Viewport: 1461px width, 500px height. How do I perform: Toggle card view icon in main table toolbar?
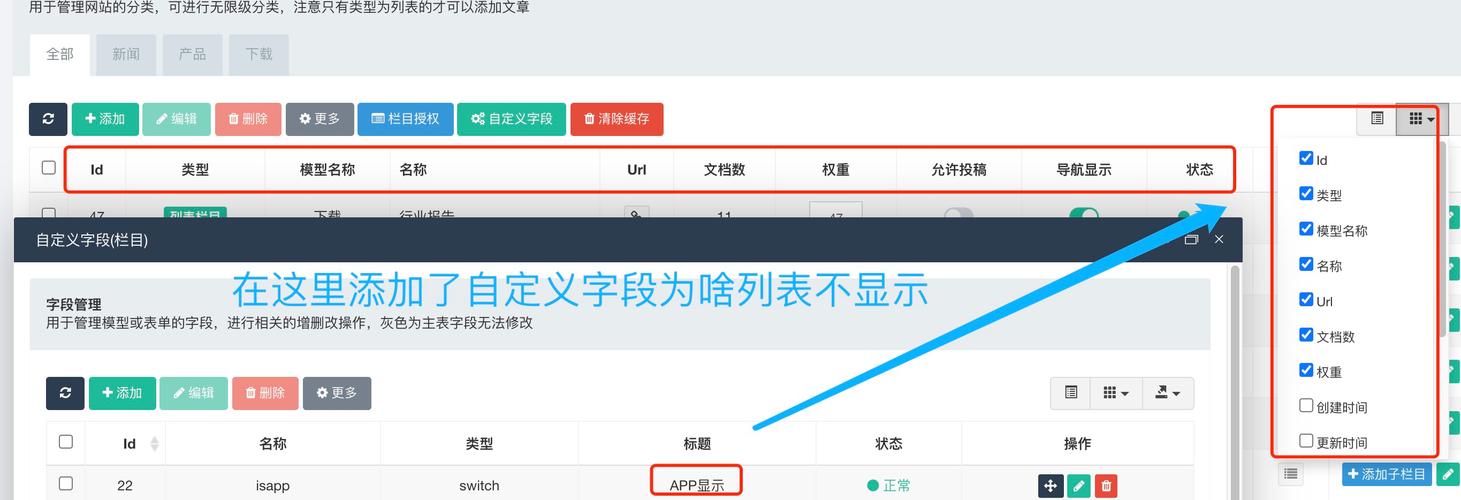tap(1377, 119)
